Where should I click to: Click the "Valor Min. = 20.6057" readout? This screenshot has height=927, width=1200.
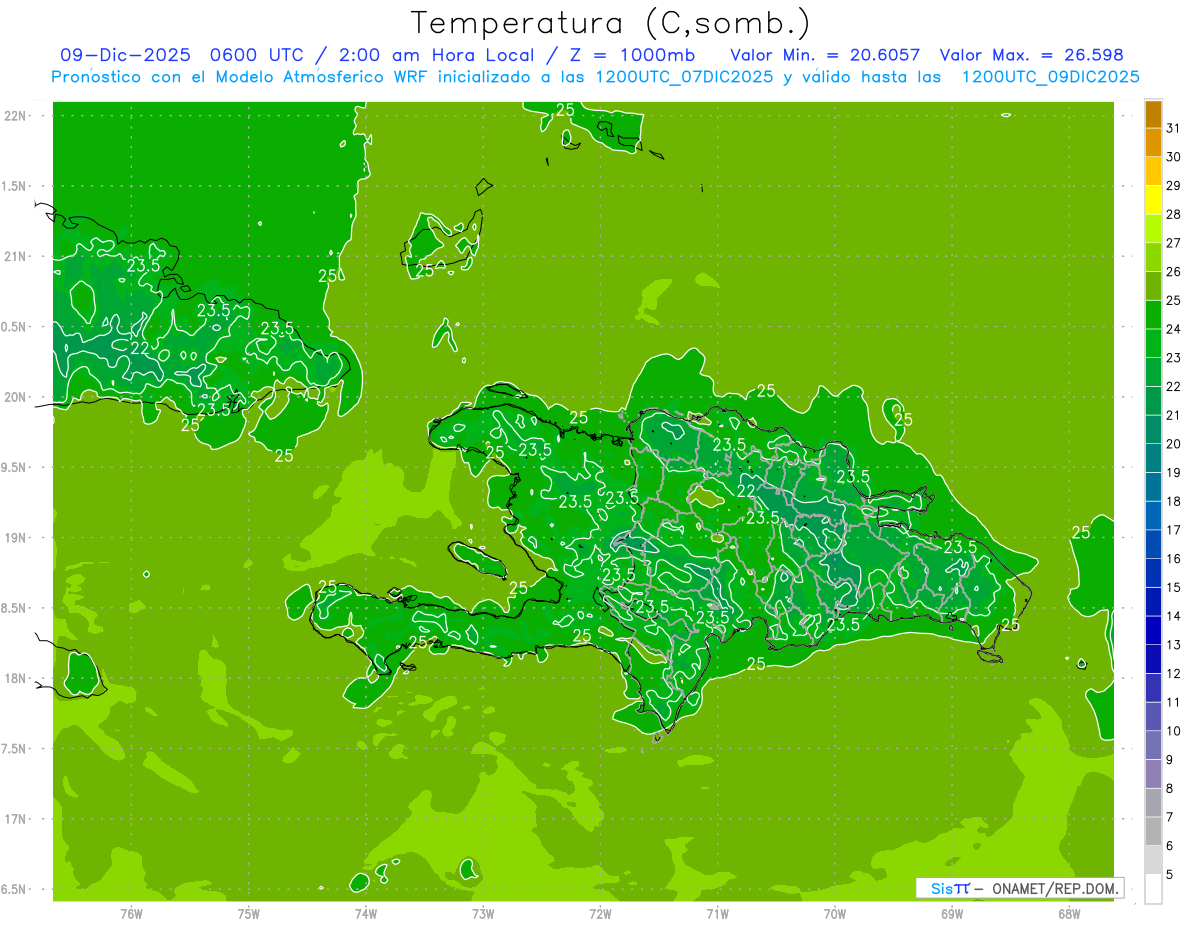(825, 55)
